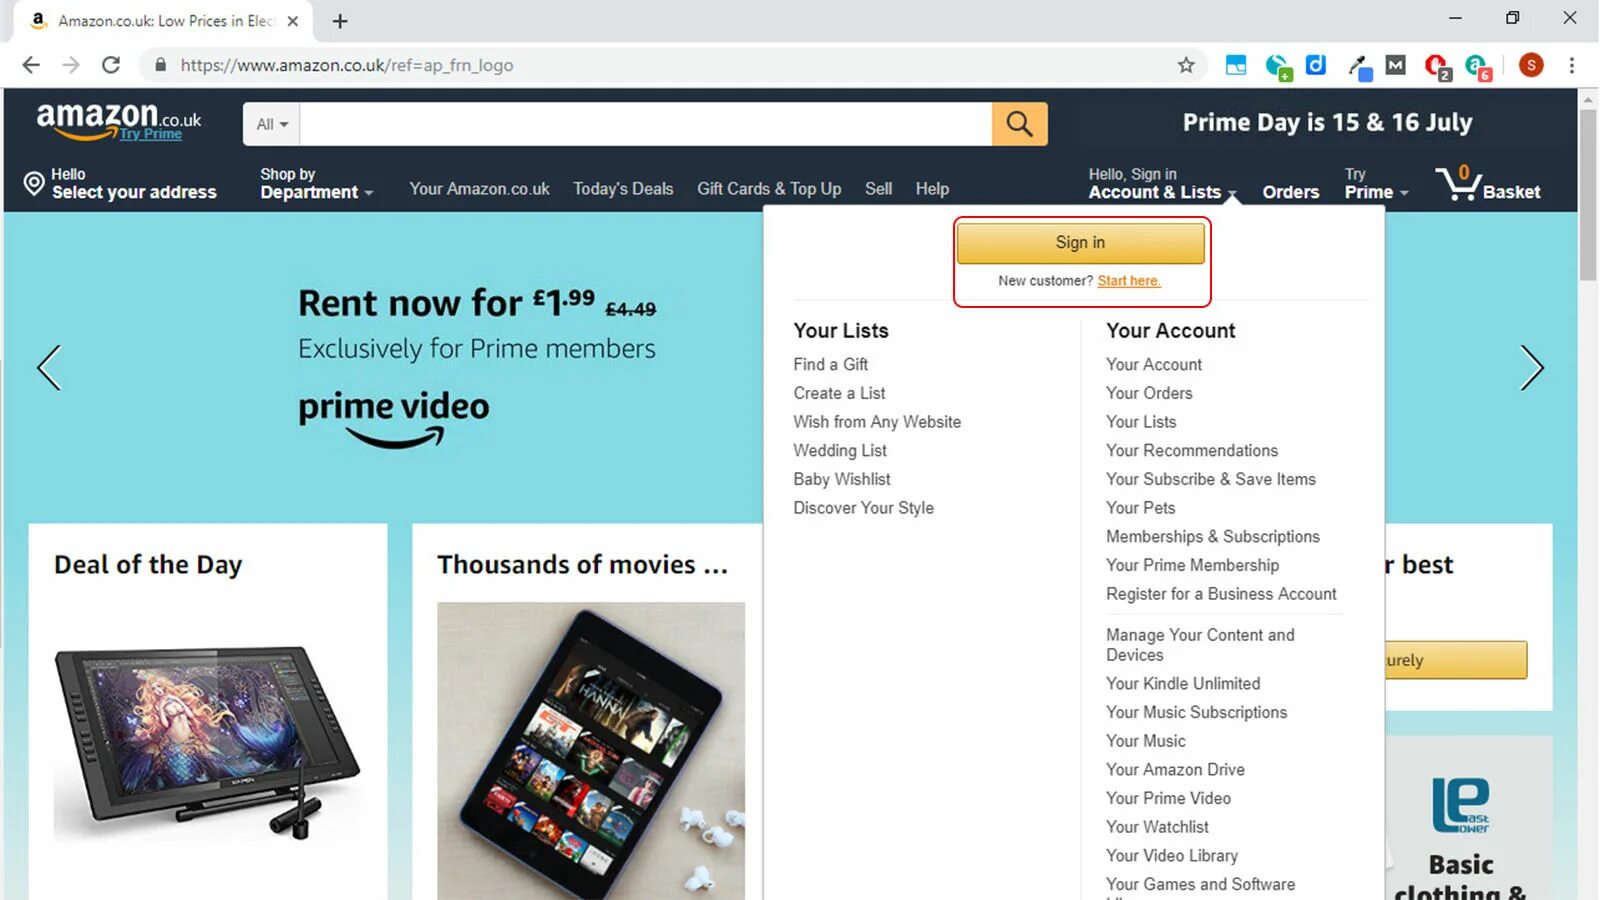Open Memberships & Subscriptions

pyautogui.click(x=1213, y=537)
